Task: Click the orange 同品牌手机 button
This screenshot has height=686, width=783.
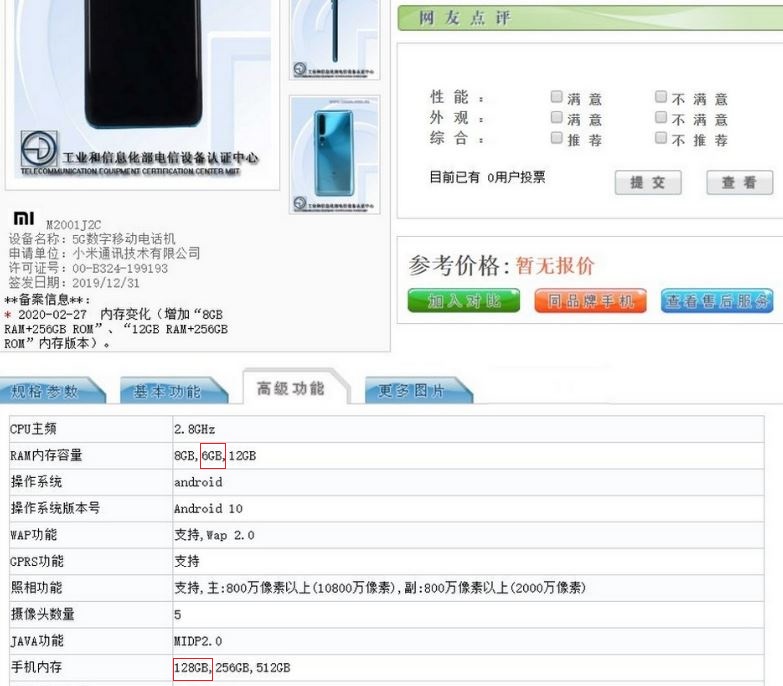Action: click(590, 301)
